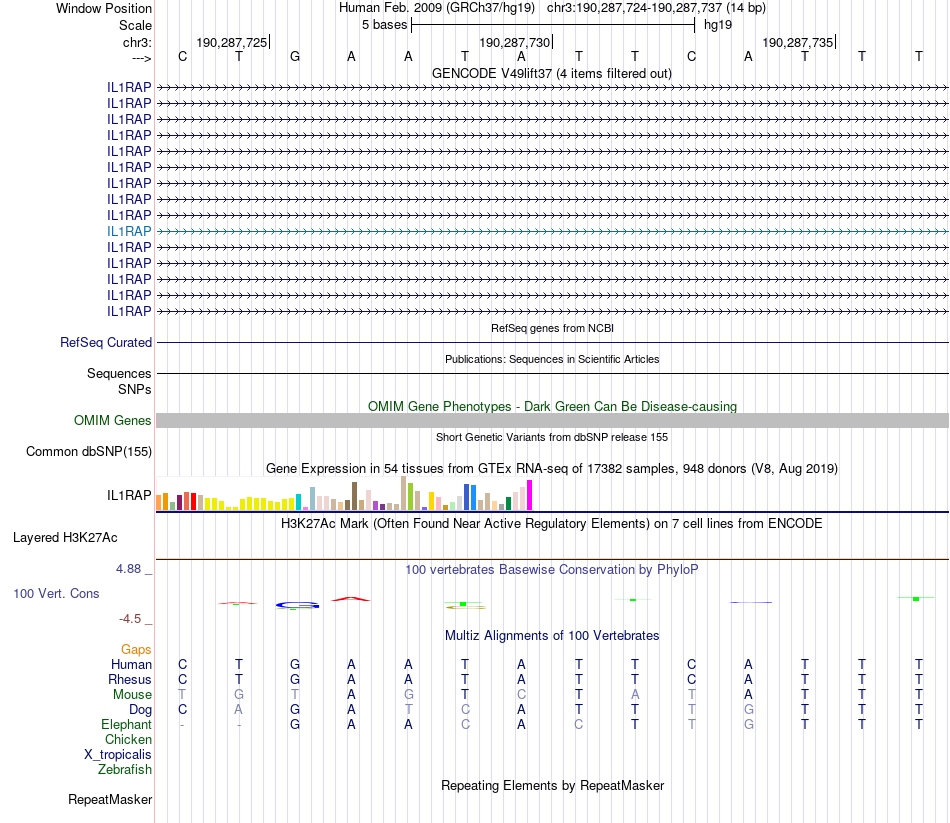Click the blue G conservation logo in PhyloP
Image resolution: width=950 pixels, height=823 pixels.
pos(297,605)
